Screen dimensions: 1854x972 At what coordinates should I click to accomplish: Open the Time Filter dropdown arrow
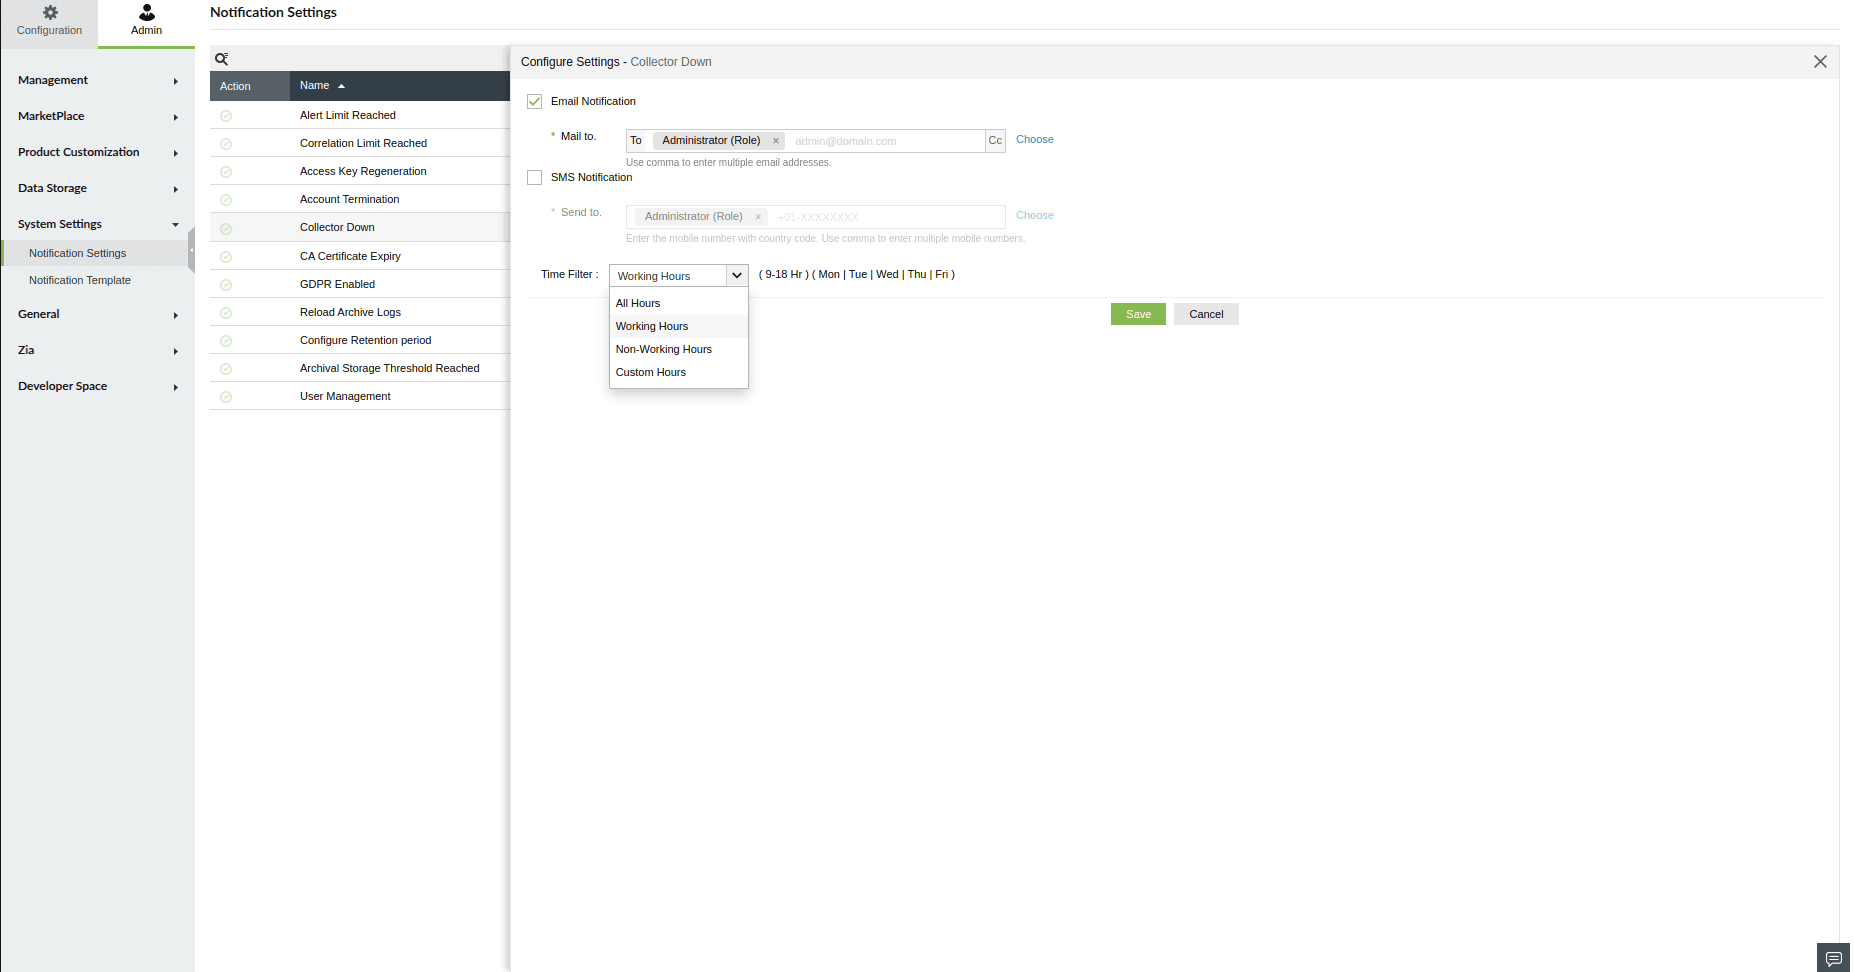[x=737, y=275]
